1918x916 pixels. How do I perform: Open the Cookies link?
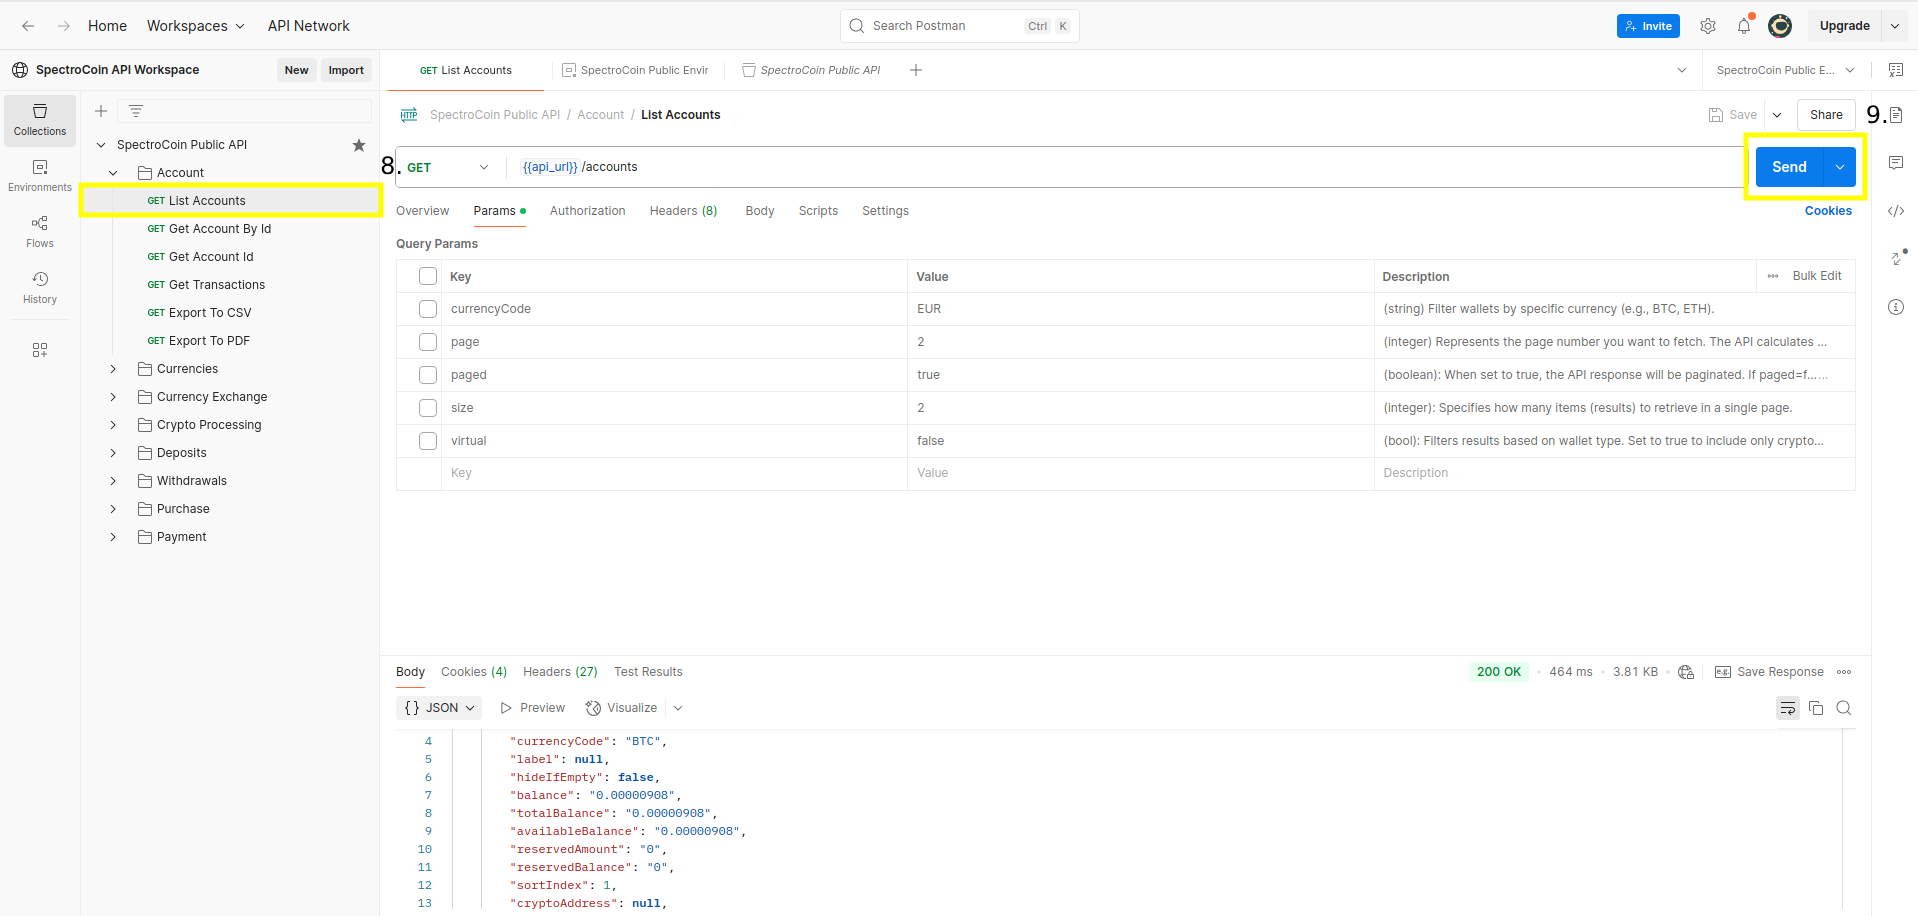click(1828, 211)
